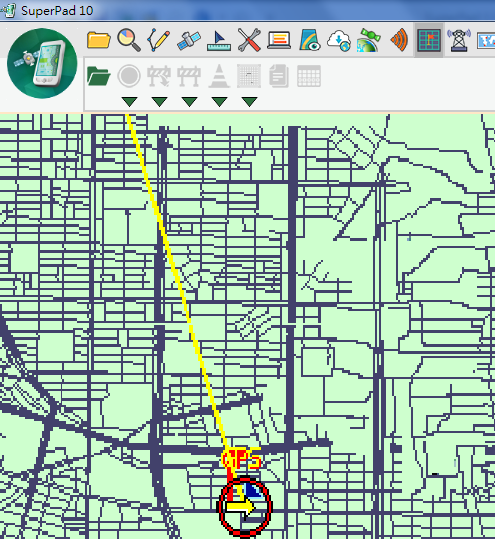Image resolution: width=495 pixels, height=539 pixels.
Task: Click the red circled GPS position marker
Action: click(x=244, y=506)
